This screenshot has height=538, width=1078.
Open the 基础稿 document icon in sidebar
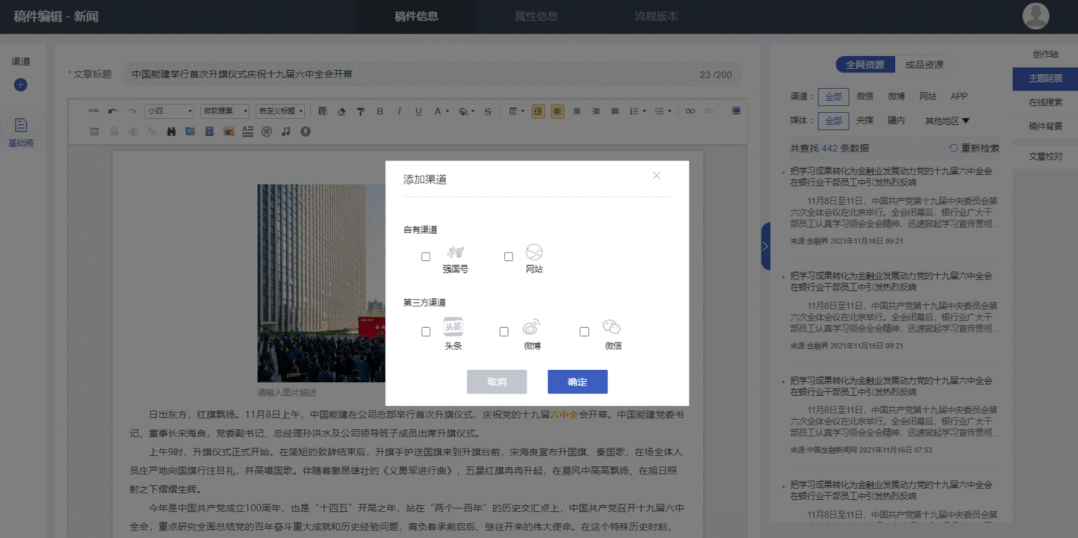pos(20,126)
